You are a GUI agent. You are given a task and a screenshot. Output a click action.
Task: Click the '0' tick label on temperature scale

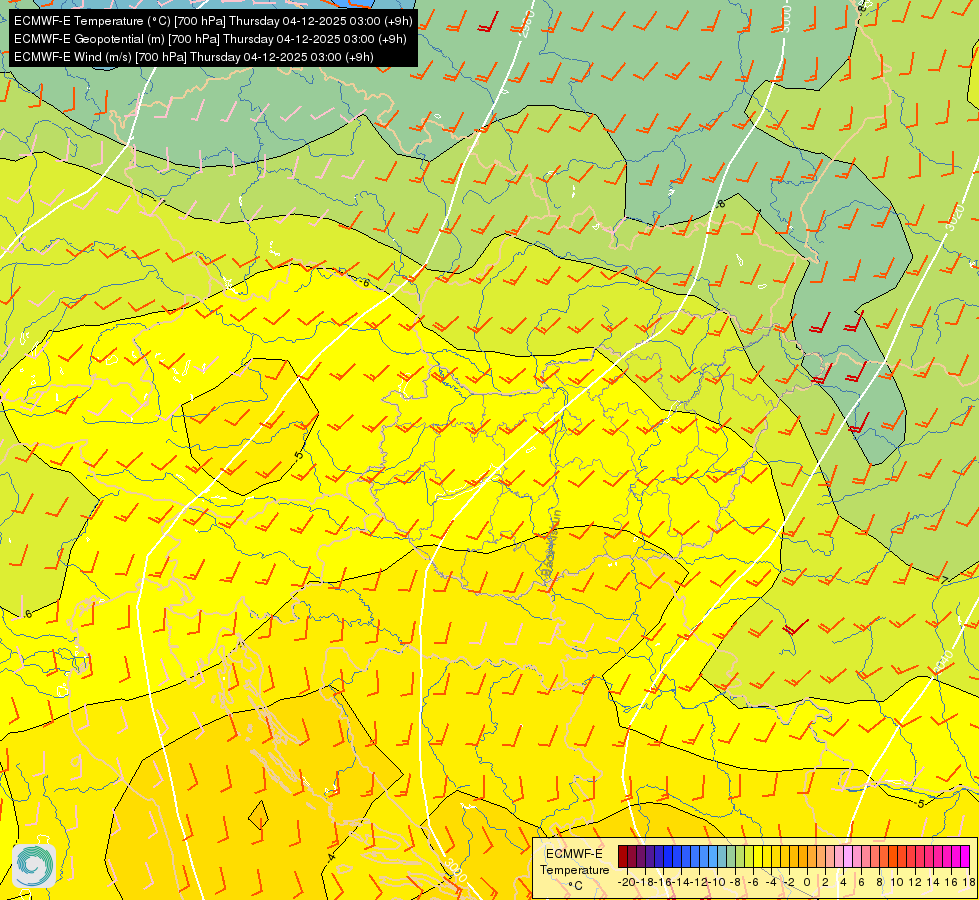pyautogui.click(x=807, y=883)
